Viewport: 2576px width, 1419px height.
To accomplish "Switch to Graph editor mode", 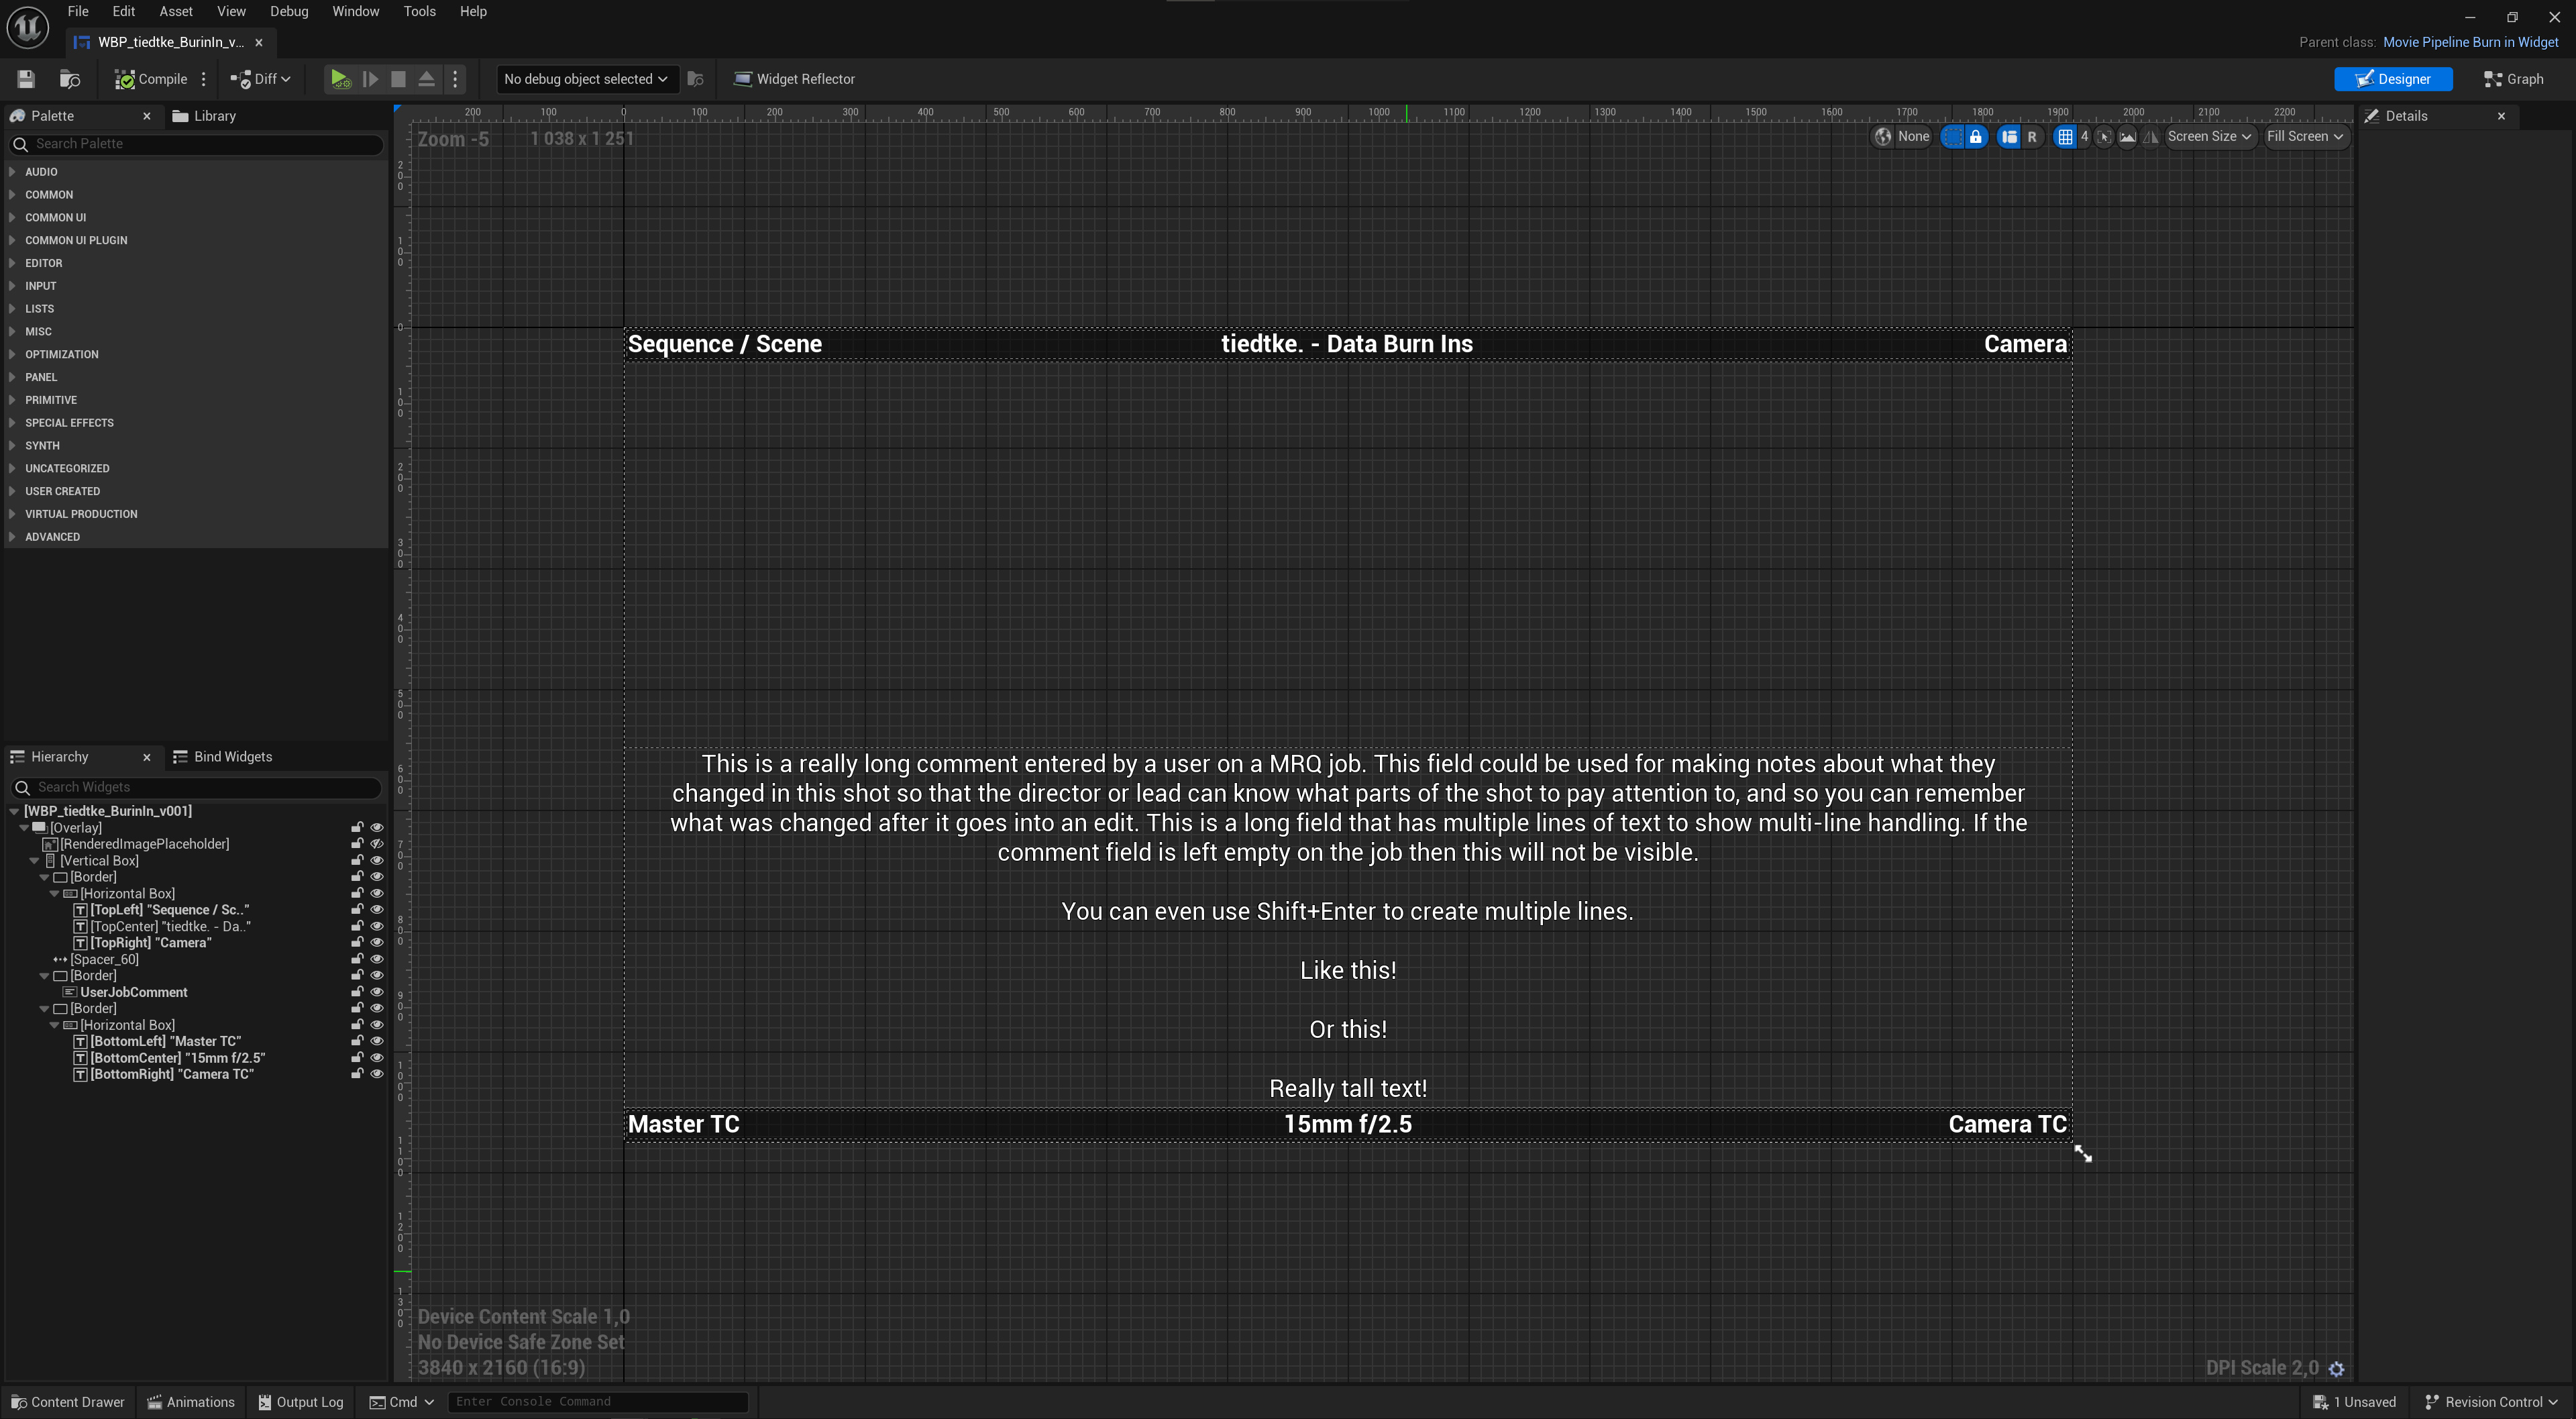I will pos(2513,79).
